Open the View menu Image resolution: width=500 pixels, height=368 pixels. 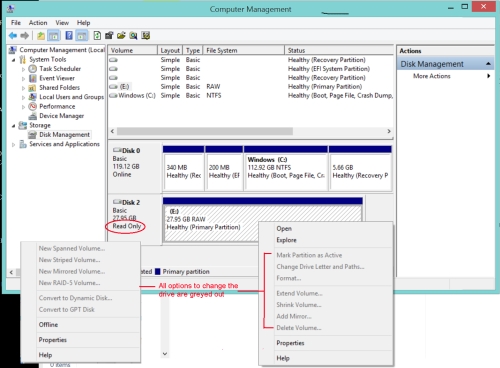click(x=62, y=23)
